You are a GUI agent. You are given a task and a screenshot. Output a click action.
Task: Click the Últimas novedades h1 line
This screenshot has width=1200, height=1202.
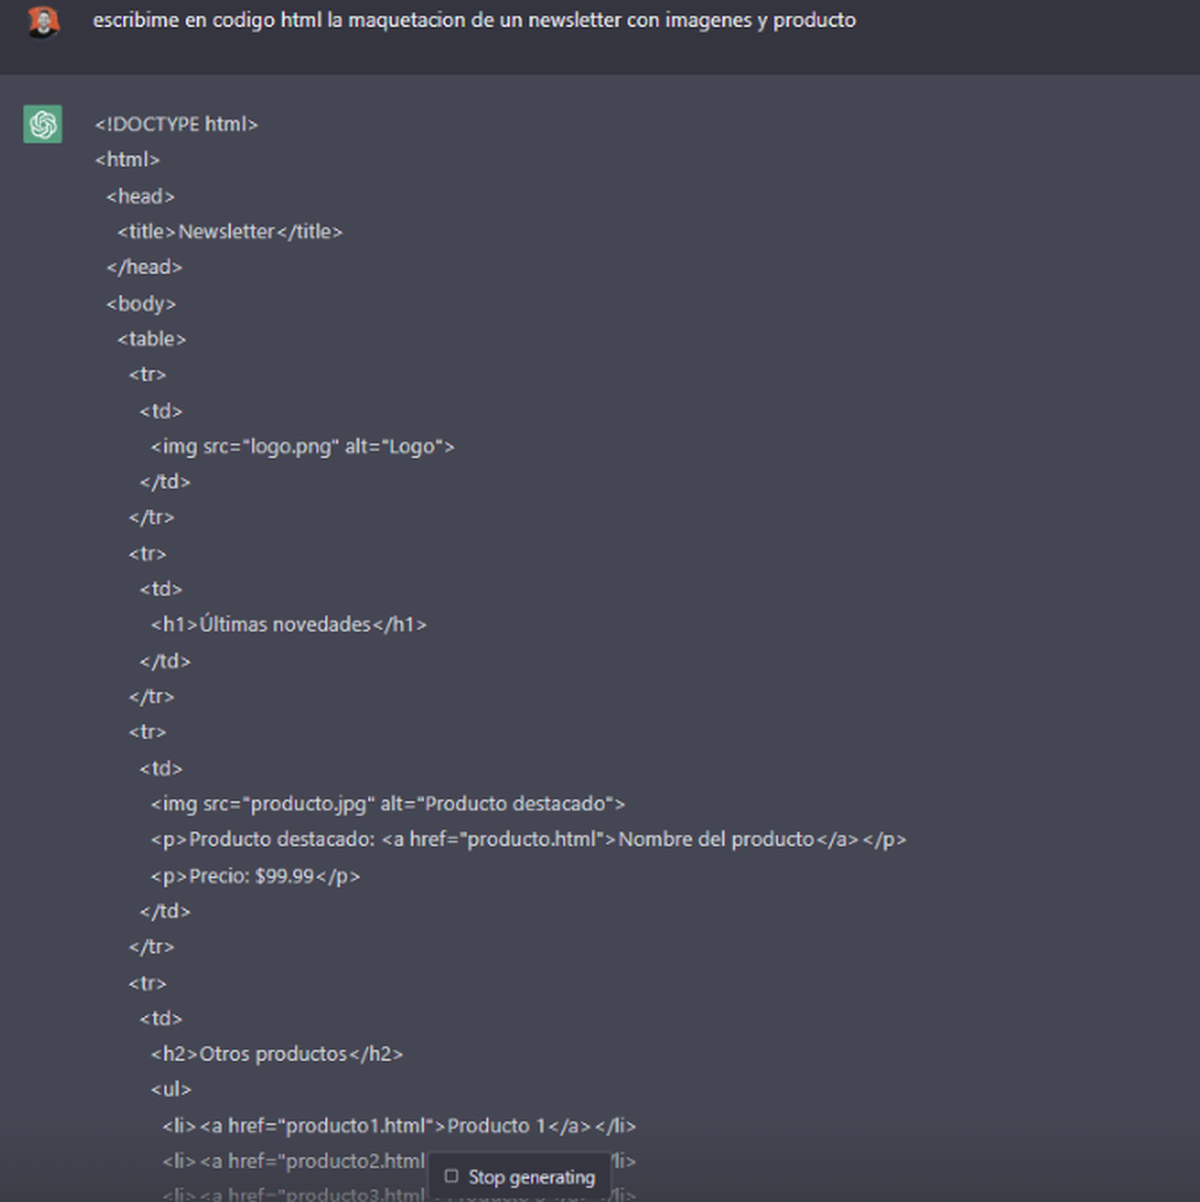[288, 625]
